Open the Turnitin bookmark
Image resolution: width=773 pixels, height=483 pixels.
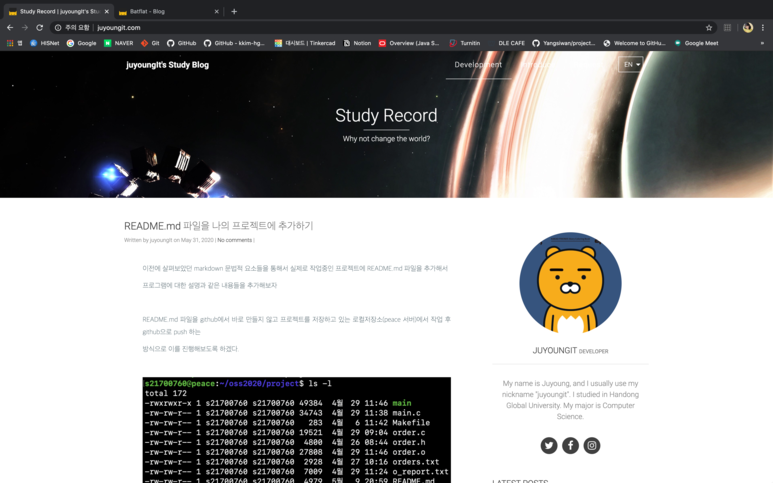click(x=464, y=43)
